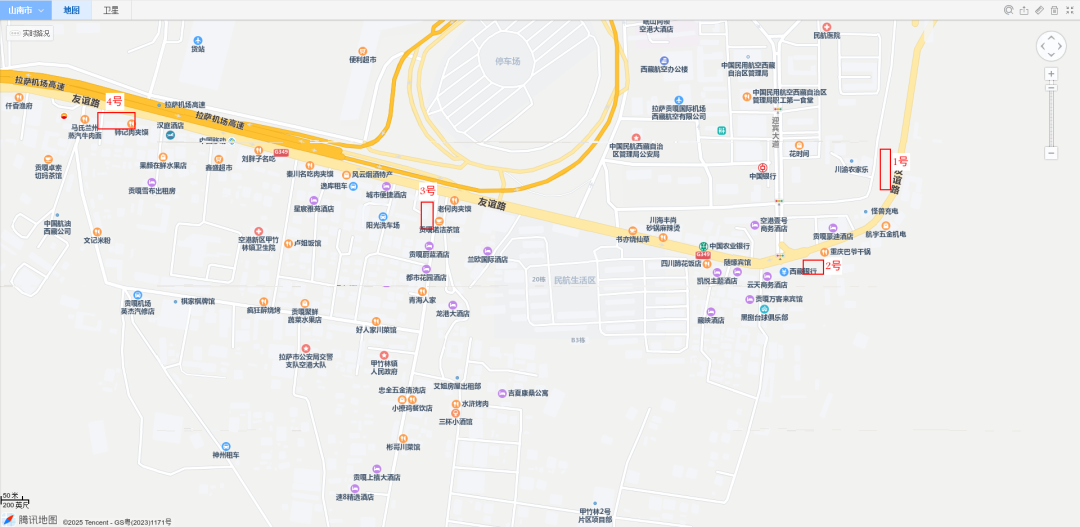Image resolution: width=1080 pixels, height=527 pixels.
Task: Zoom out with the bottom minus button
Action: [x=1051, y=153]
